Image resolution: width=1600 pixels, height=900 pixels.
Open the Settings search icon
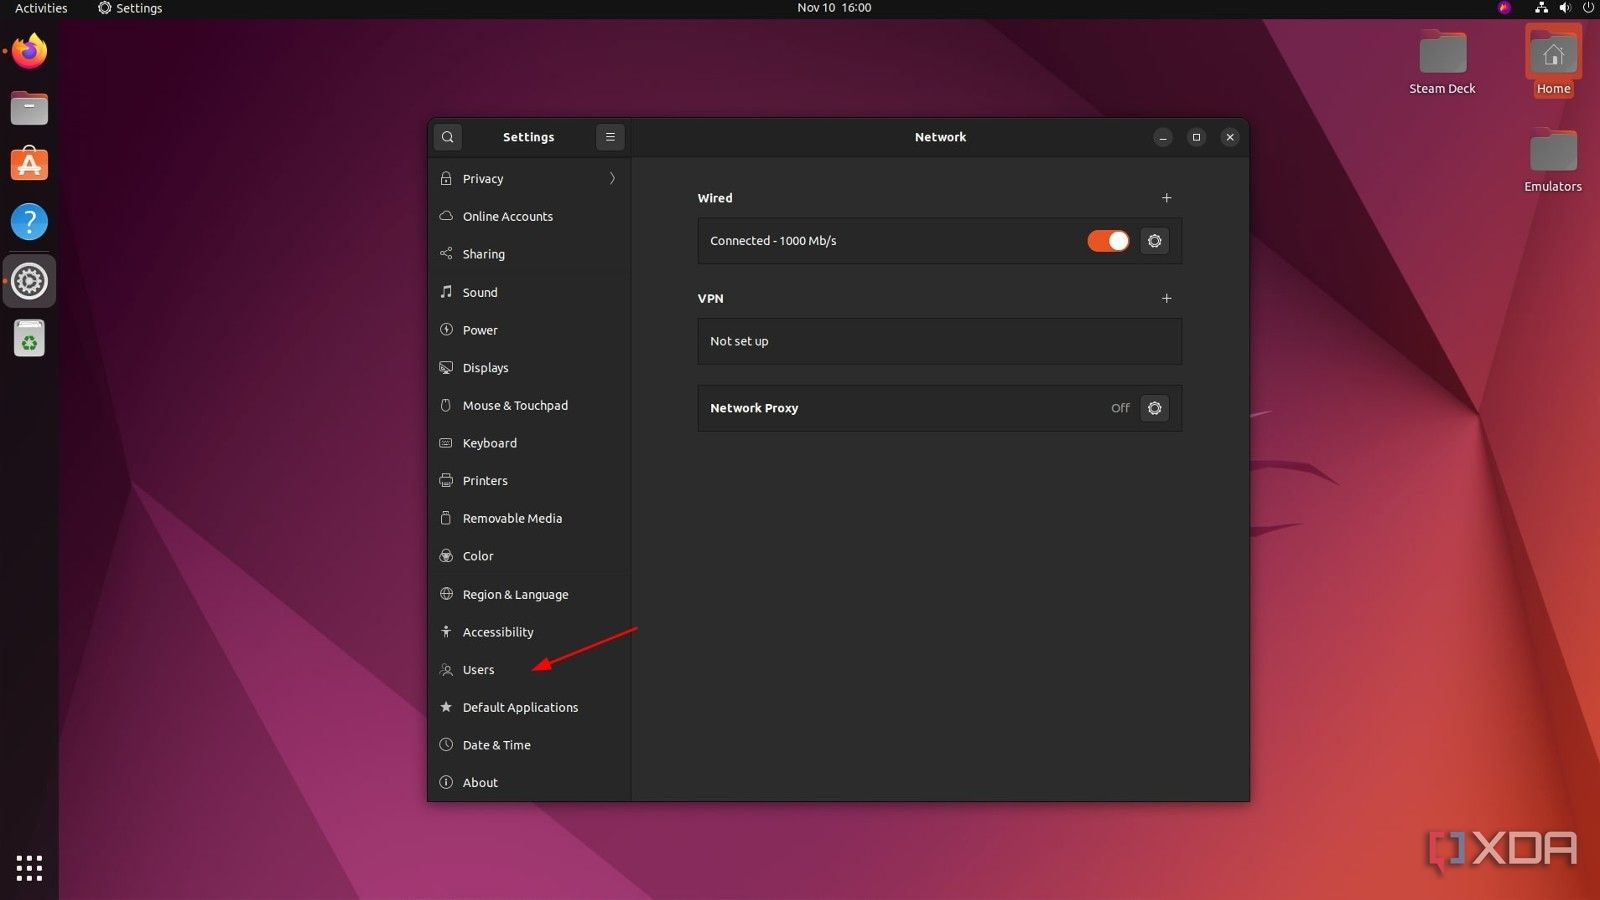click(x=448, y=137)
